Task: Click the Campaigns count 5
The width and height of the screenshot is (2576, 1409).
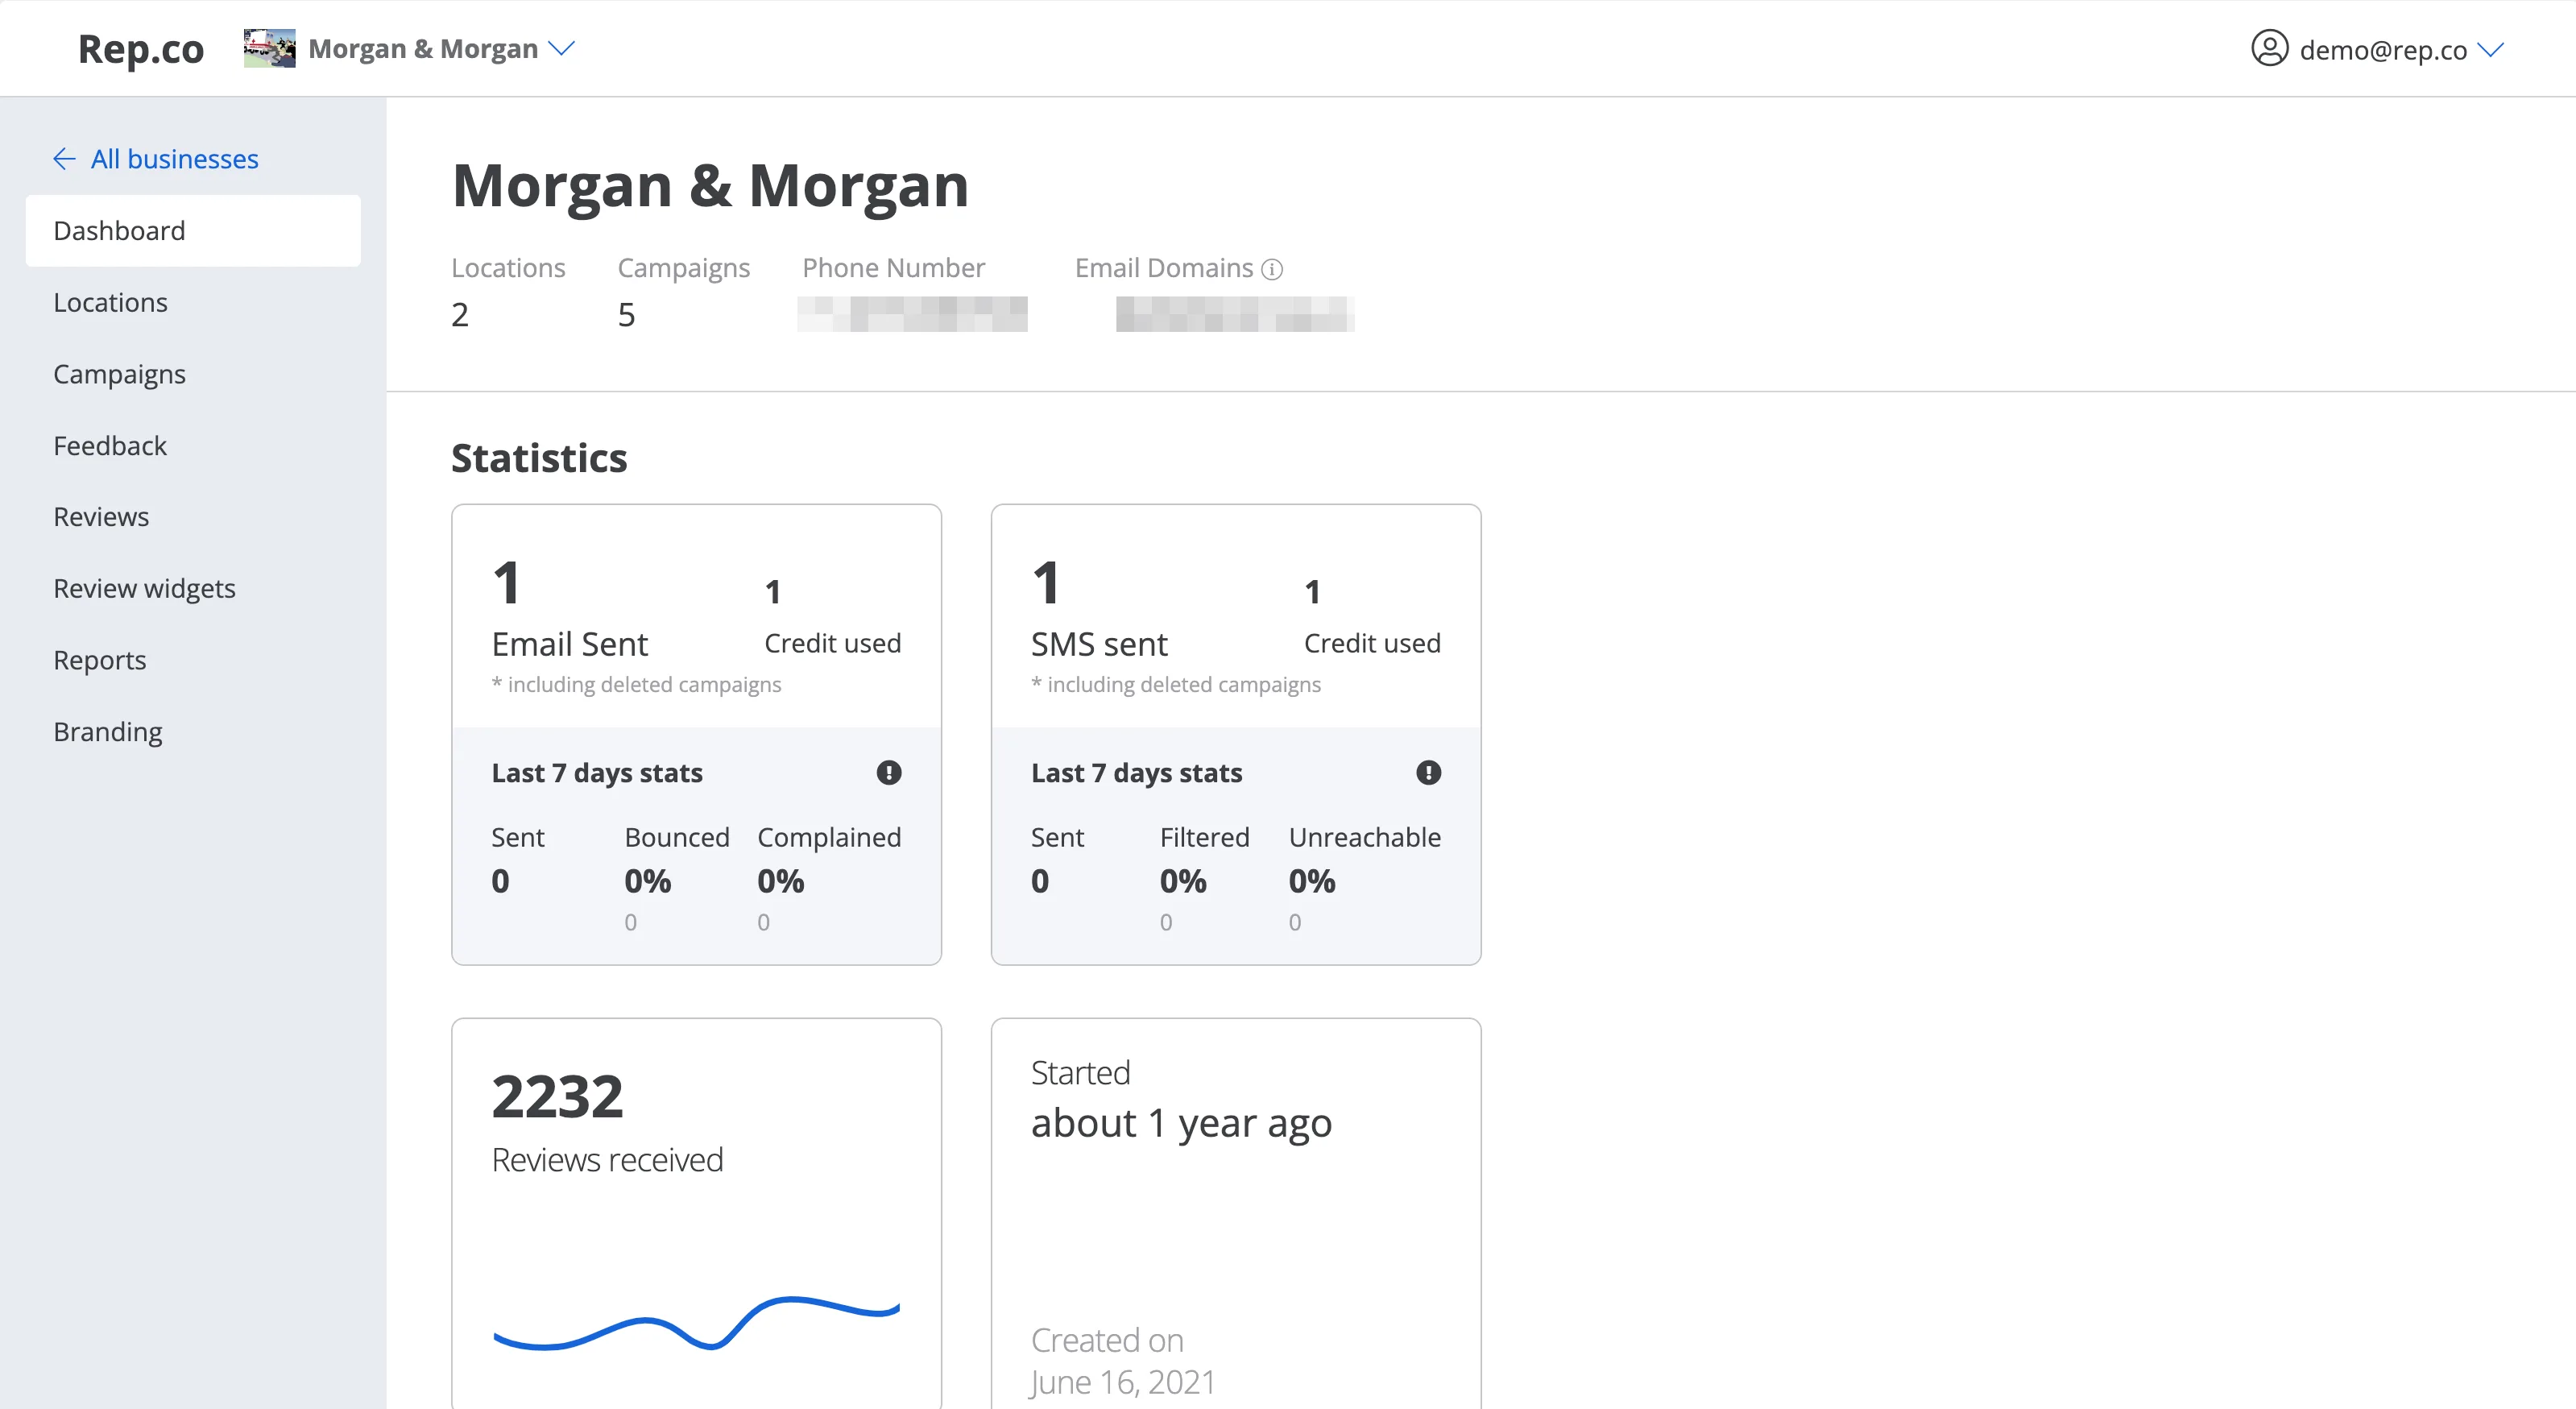Action: pos(627,315)
